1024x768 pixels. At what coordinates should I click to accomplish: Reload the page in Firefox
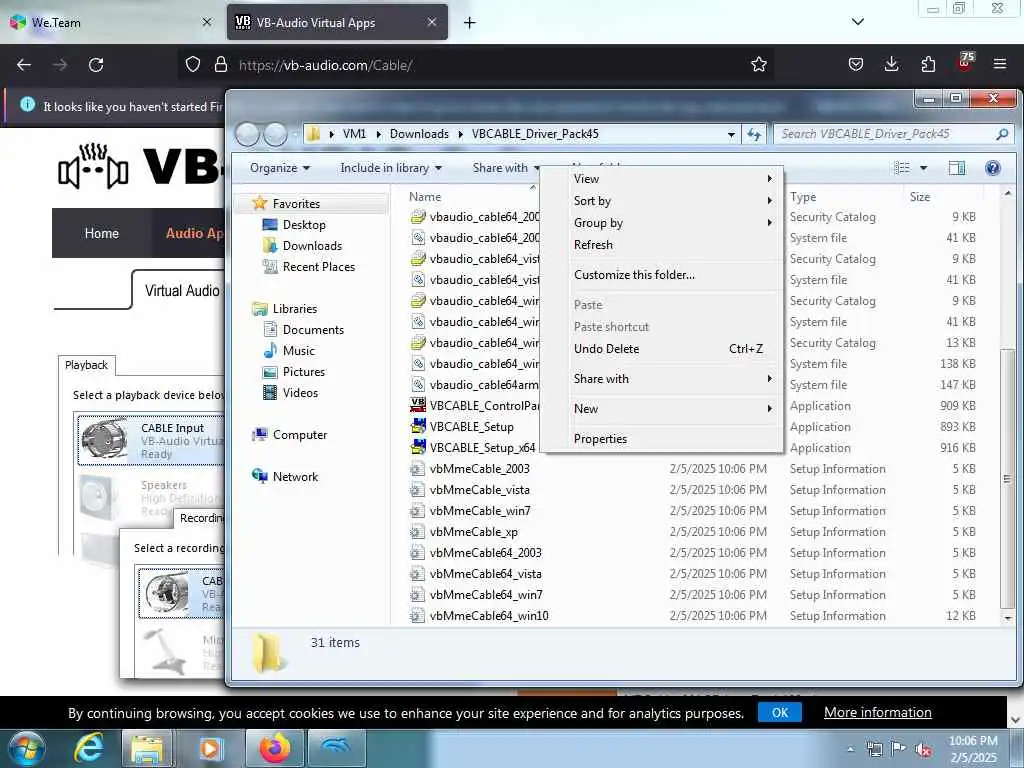pyautogui.click(x=96, y=65)
